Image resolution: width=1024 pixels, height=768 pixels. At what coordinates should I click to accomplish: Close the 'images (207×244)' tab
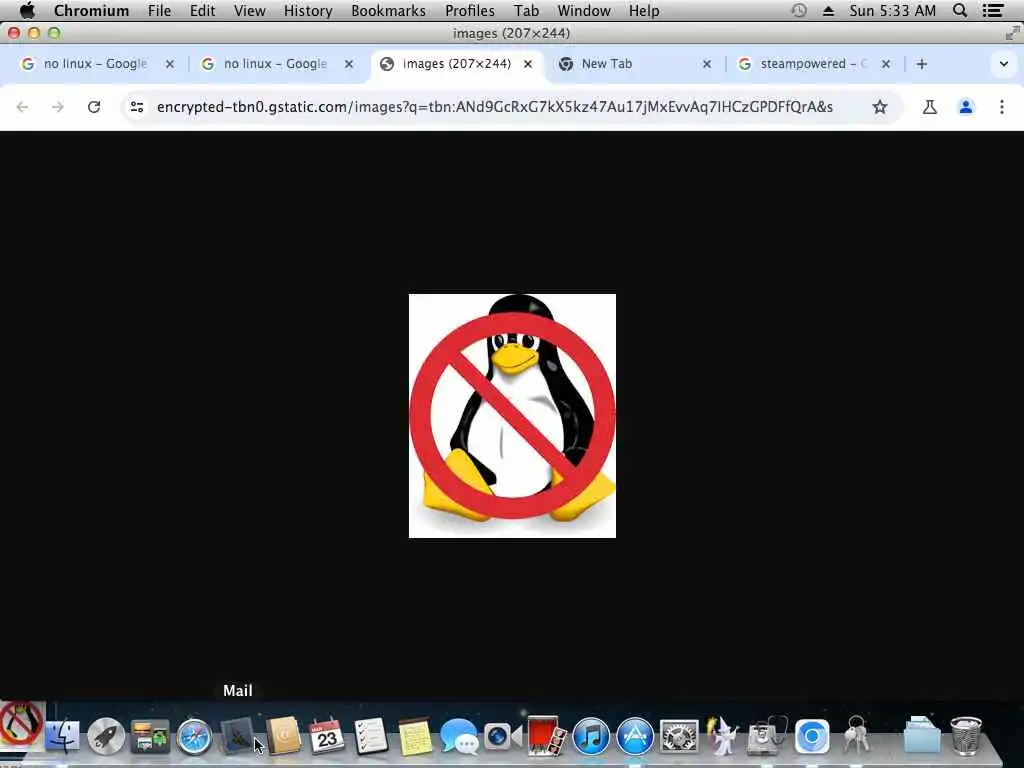pos(528,64)
